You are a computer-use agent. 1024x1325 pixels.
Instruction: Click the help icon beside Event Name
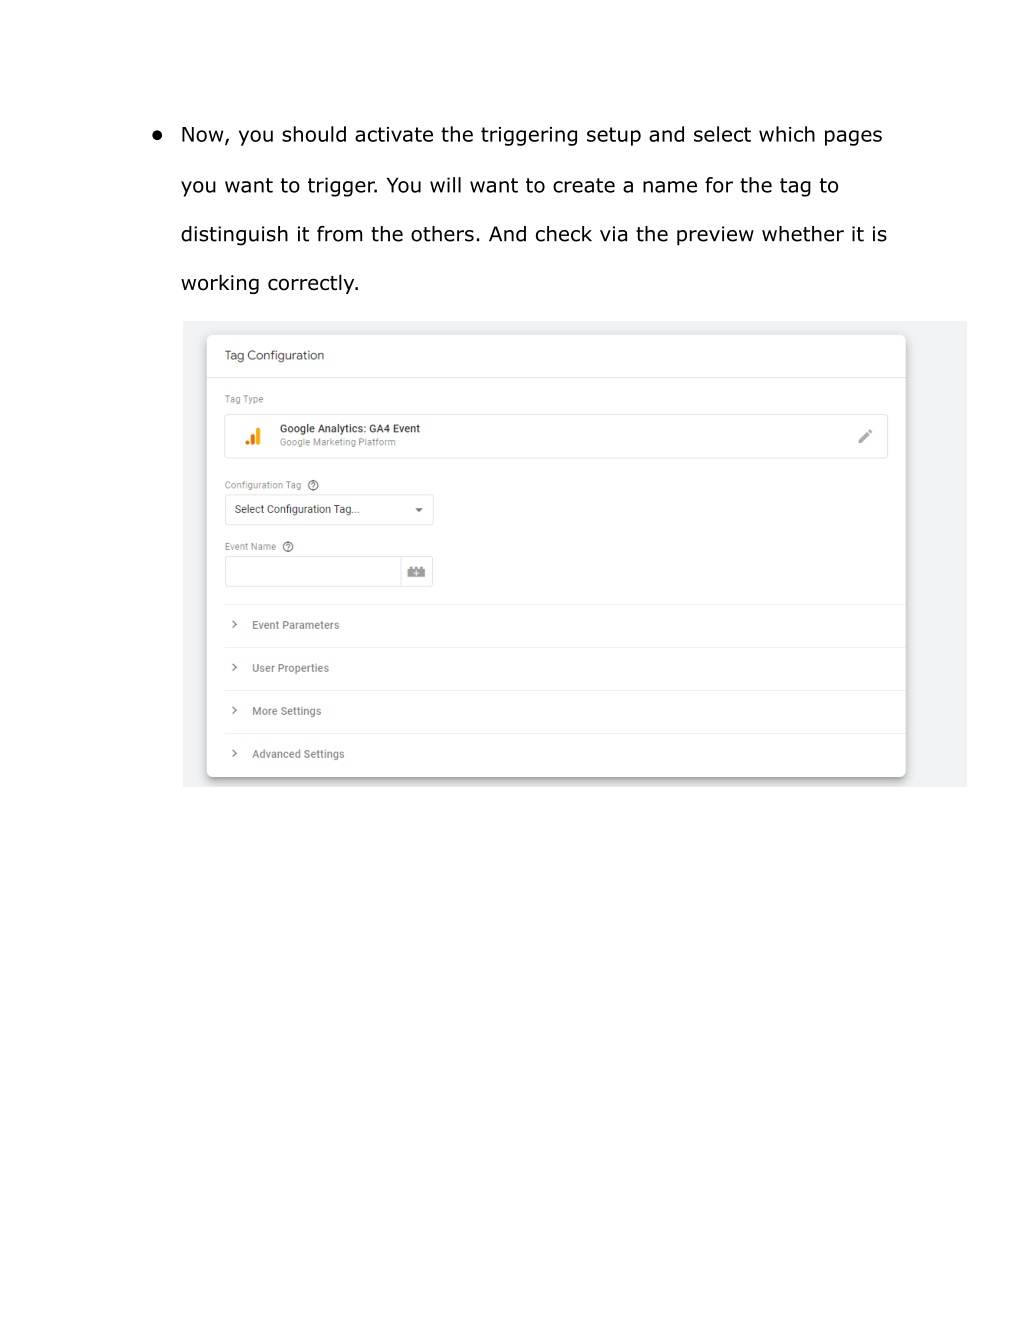288,547
